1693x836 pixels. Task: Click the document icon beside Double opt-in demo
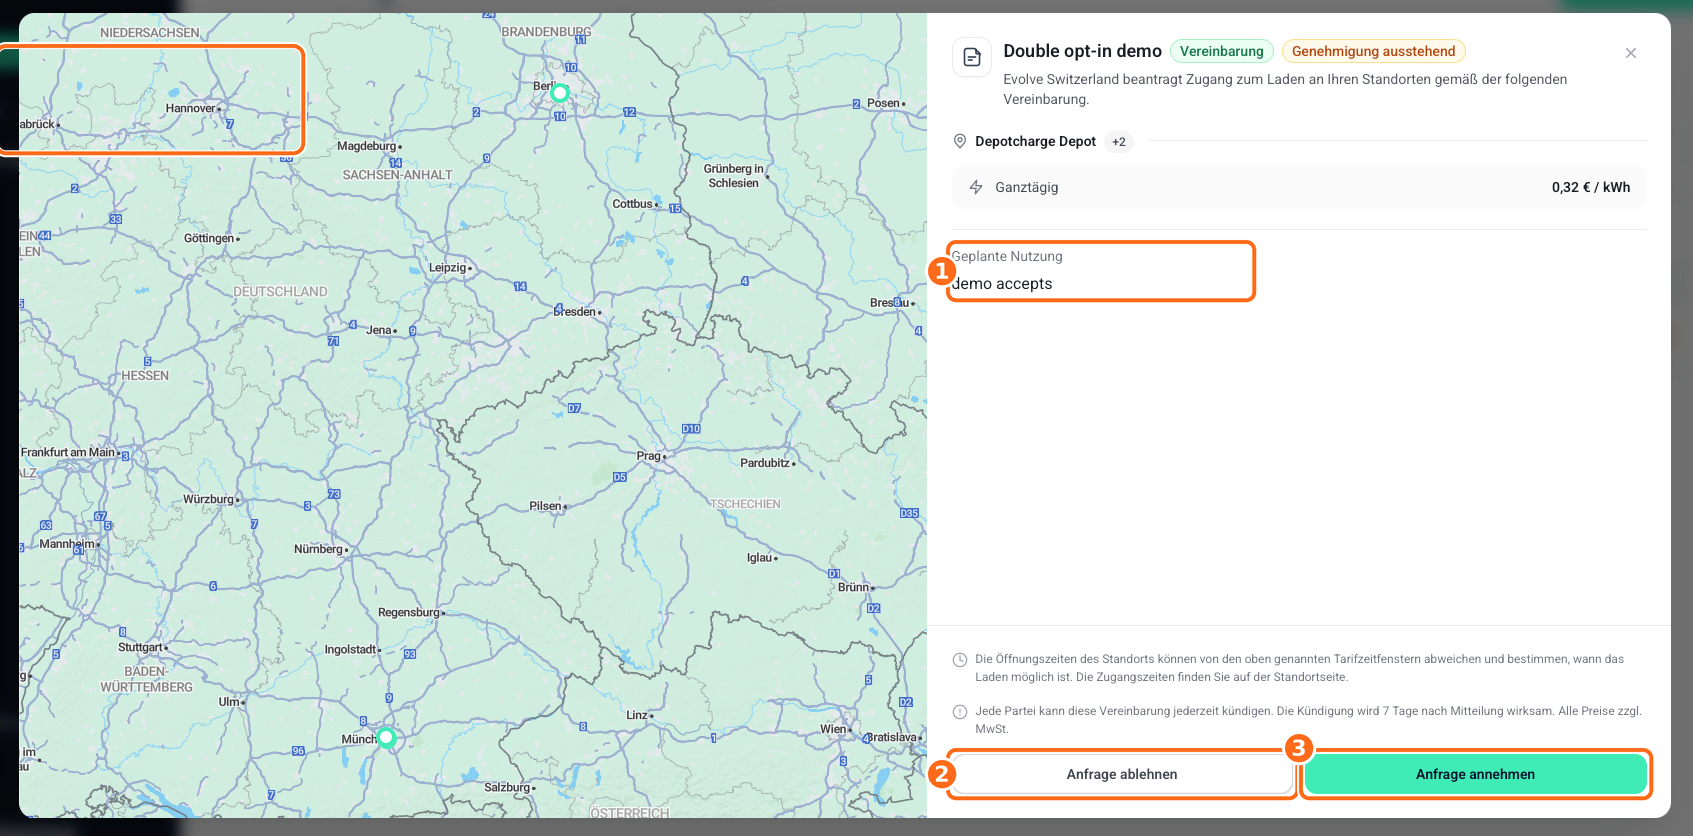(971, 57)
